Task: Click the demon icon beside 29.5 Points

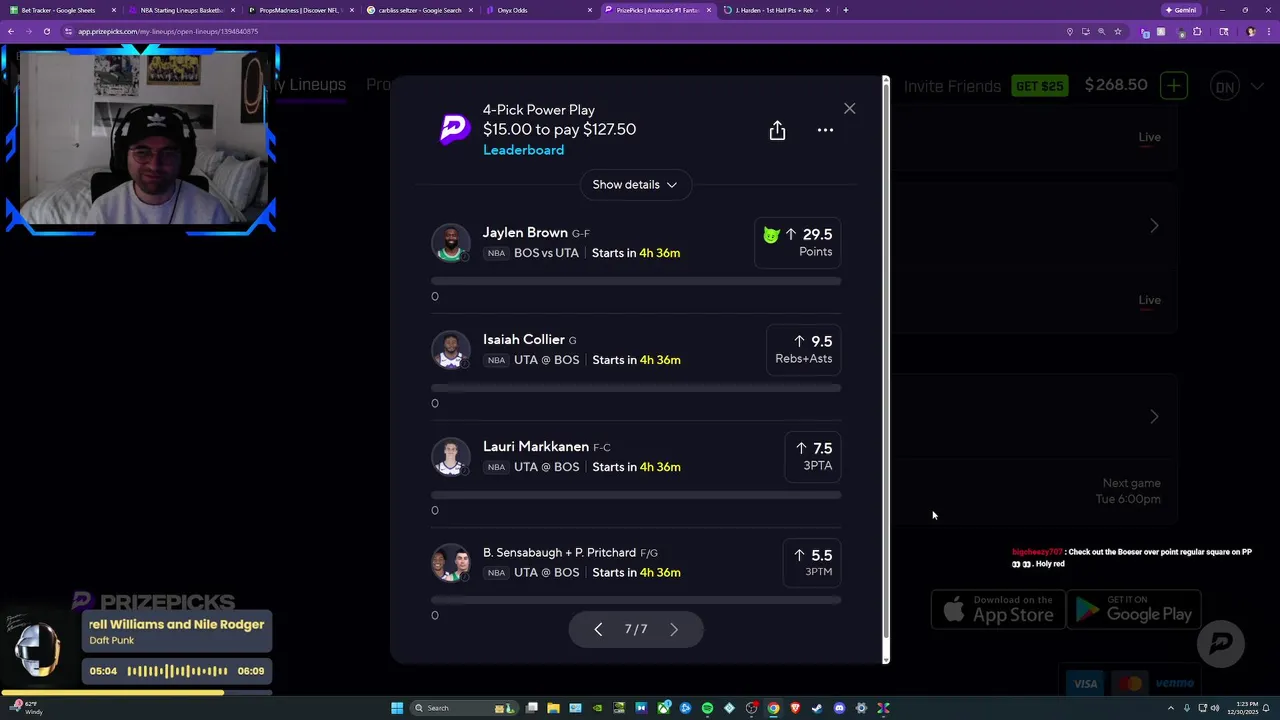Action: point(770,235)
